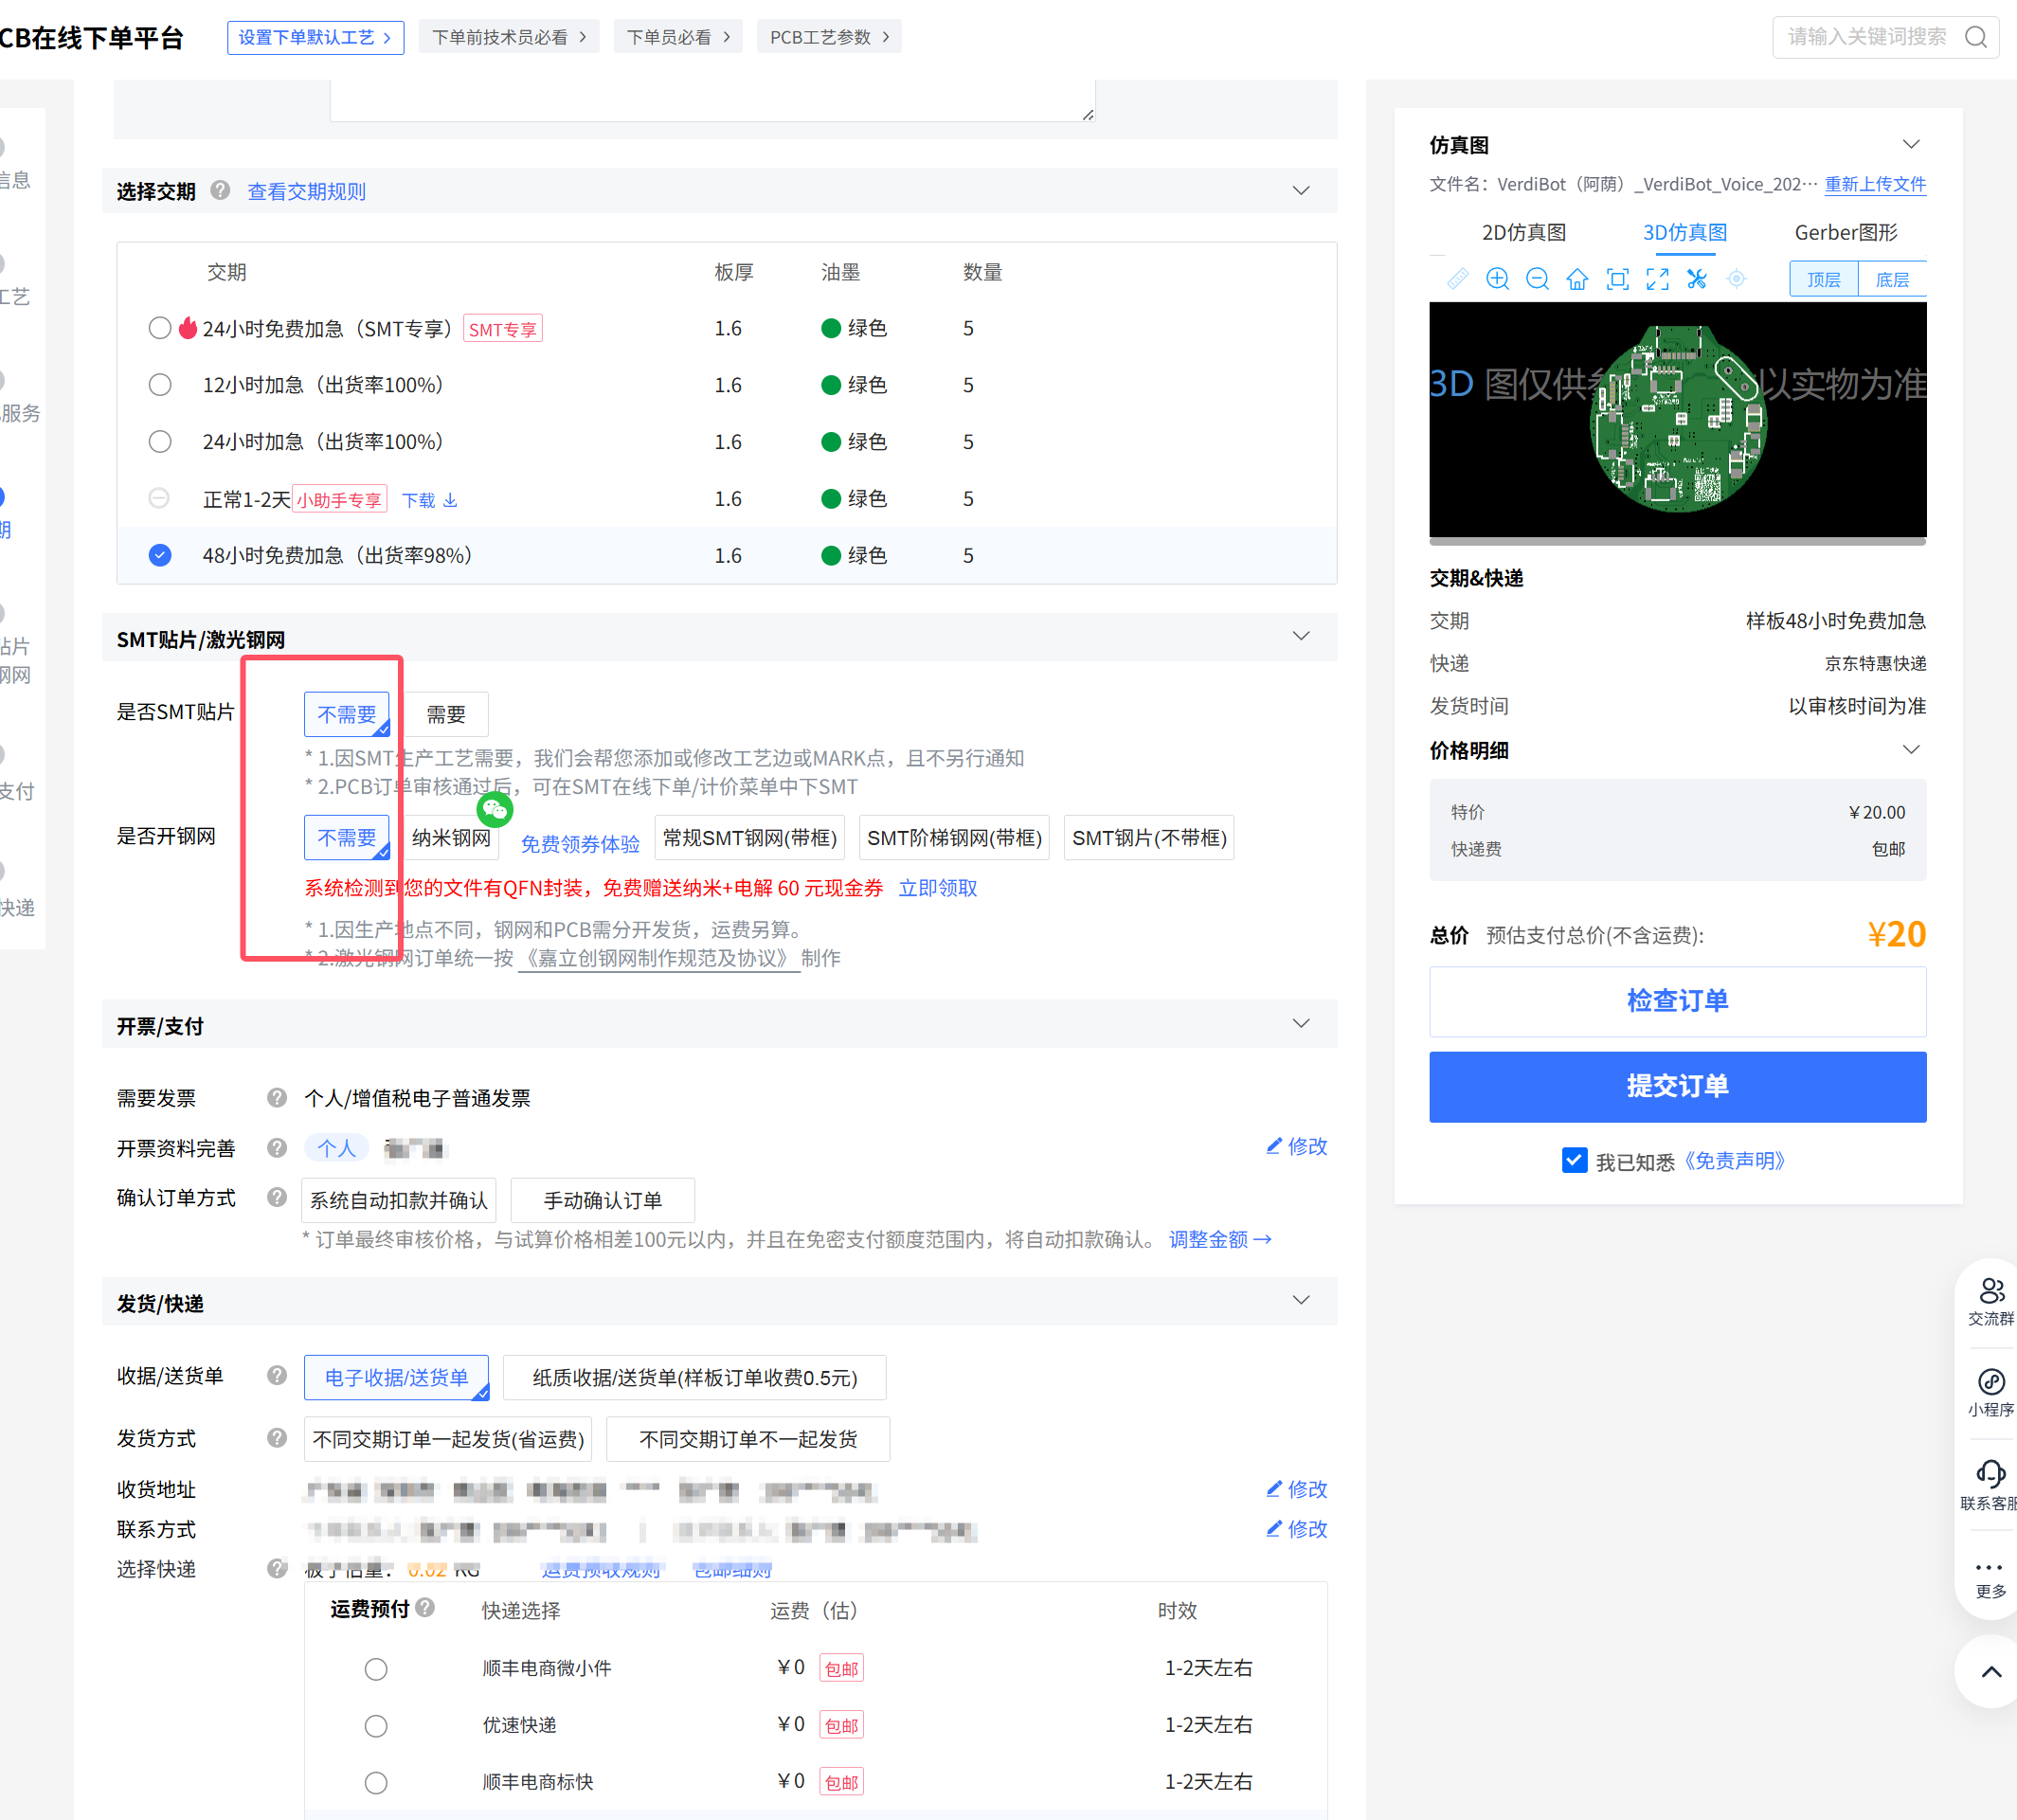
Task: Click the fit-to-frame square icon
Action: [x=1617, y=279]
